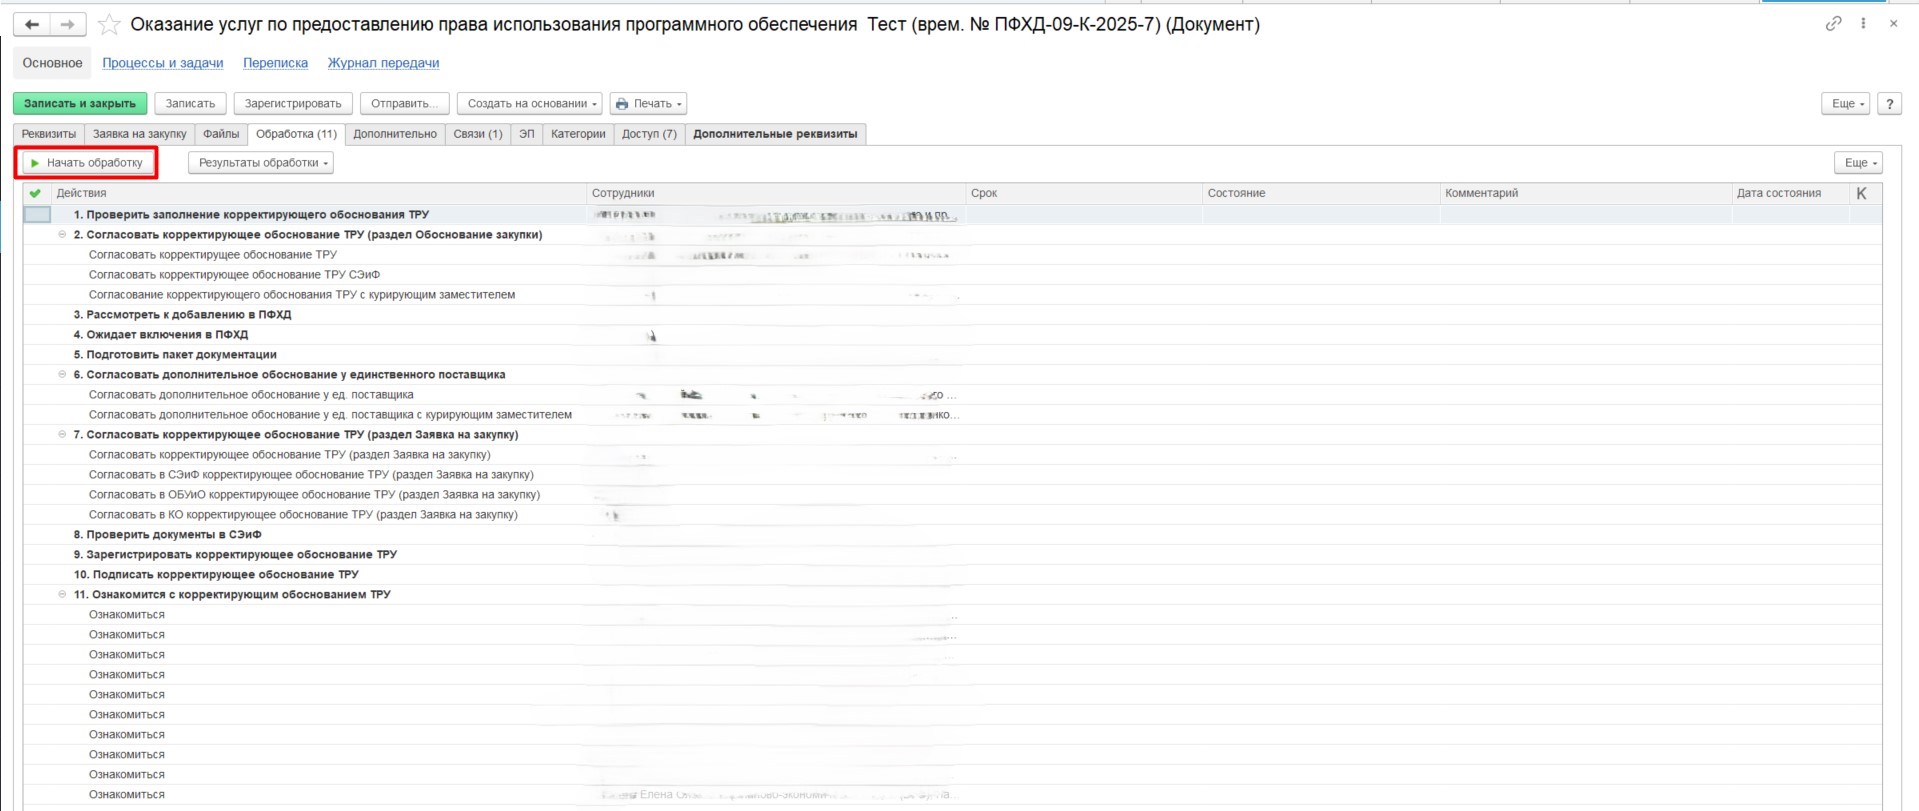Open the Дополнительные реквизиты tab
This screenshot has height=811, width=1919.
(x=775, y=134)
